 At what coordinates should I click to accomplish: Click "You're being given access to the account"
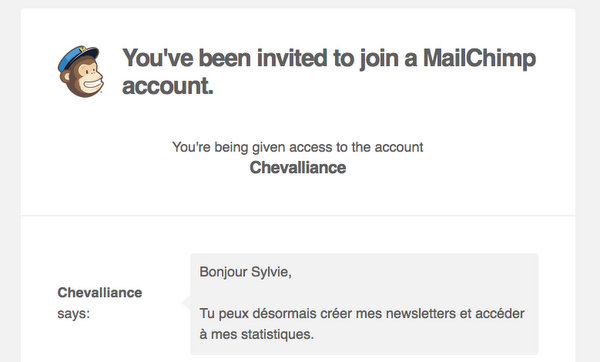[x=298, y=147]
